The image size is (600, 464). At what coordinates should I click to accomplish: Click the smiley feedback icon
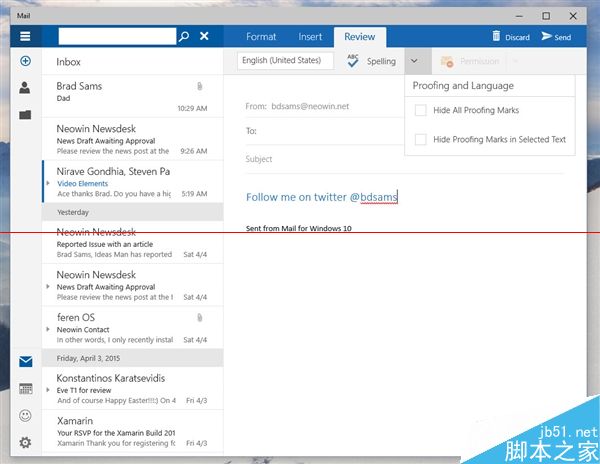click(x=25, y=415)
